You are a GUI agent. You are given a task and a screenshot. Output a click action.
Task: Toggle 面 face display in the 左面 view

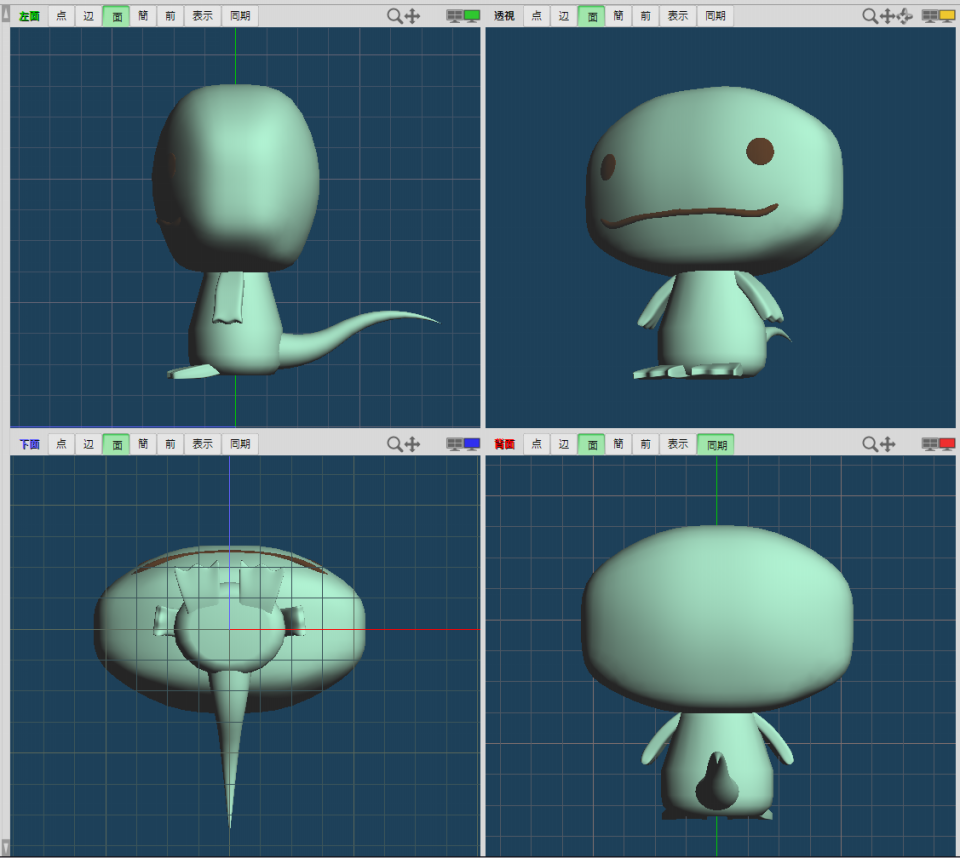pos(116,16)
